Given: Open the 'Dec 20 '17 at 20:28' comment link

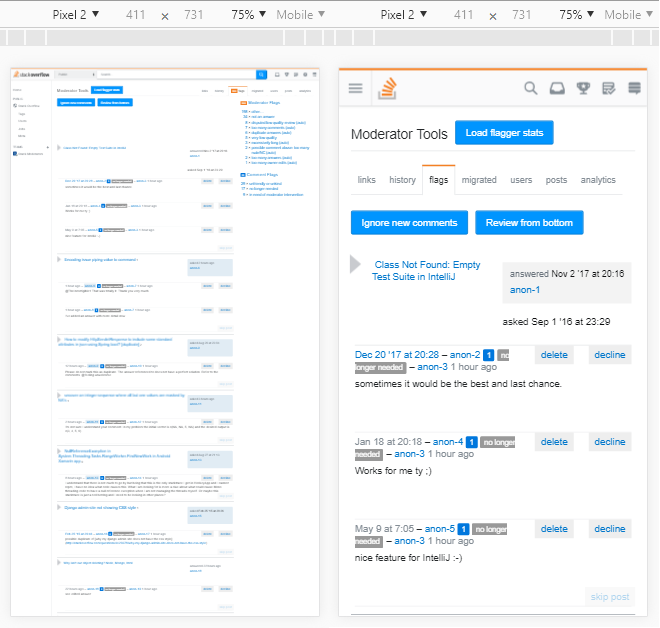Looking at the screenshot, I should click(397, 355).
